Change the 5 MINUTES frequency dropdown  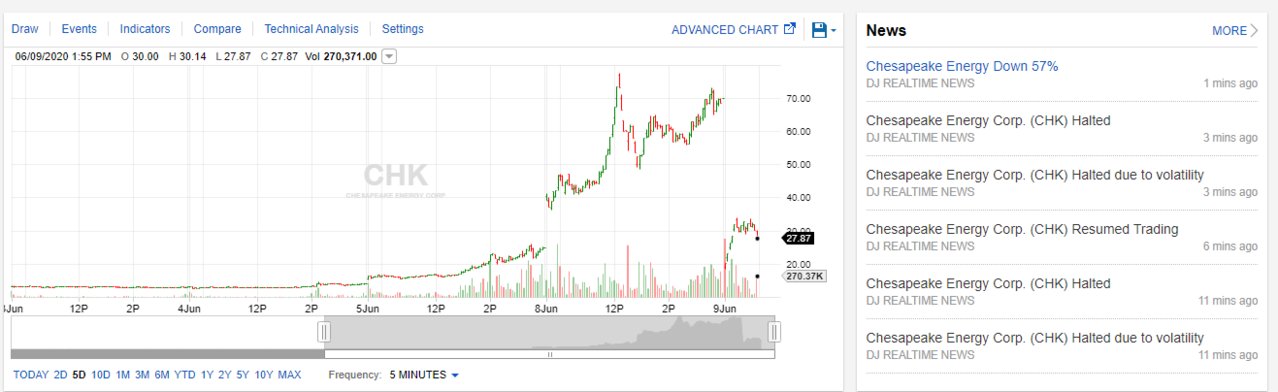[x=424, y=375]
